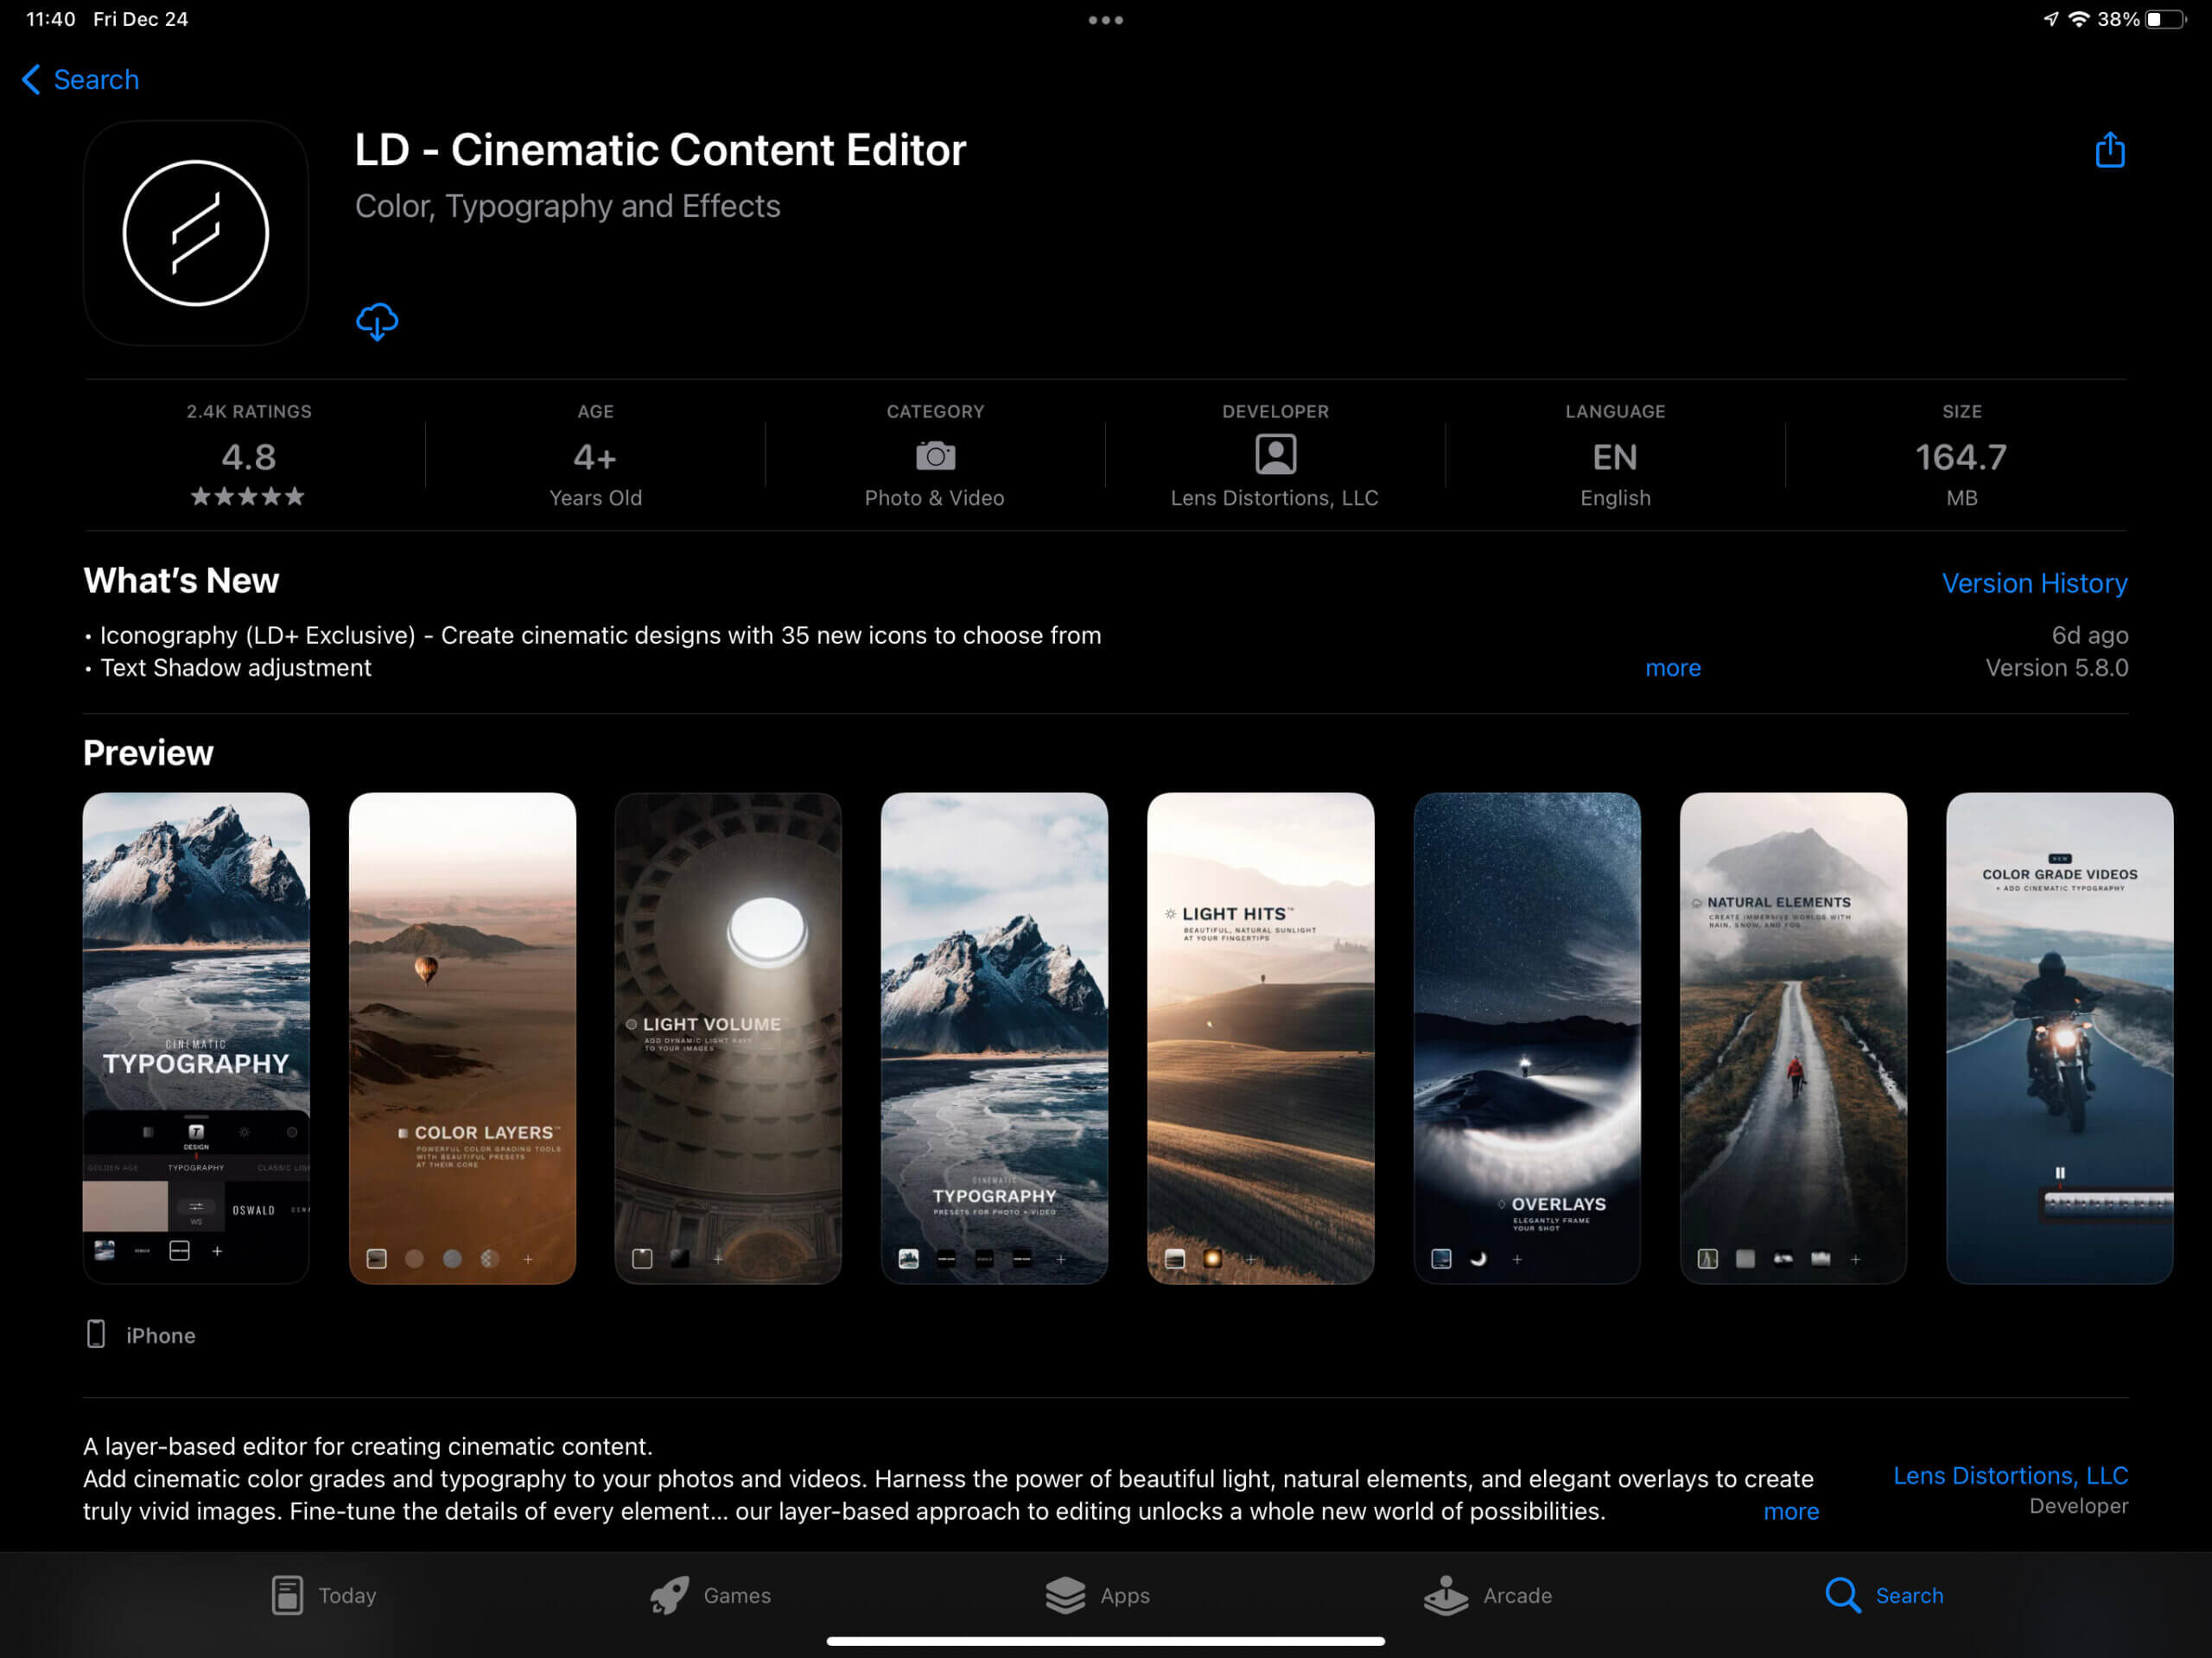The image size is (2212, 1658).
Task: Open Version History
Action: pyautogui.click(x=2033, y=583)
